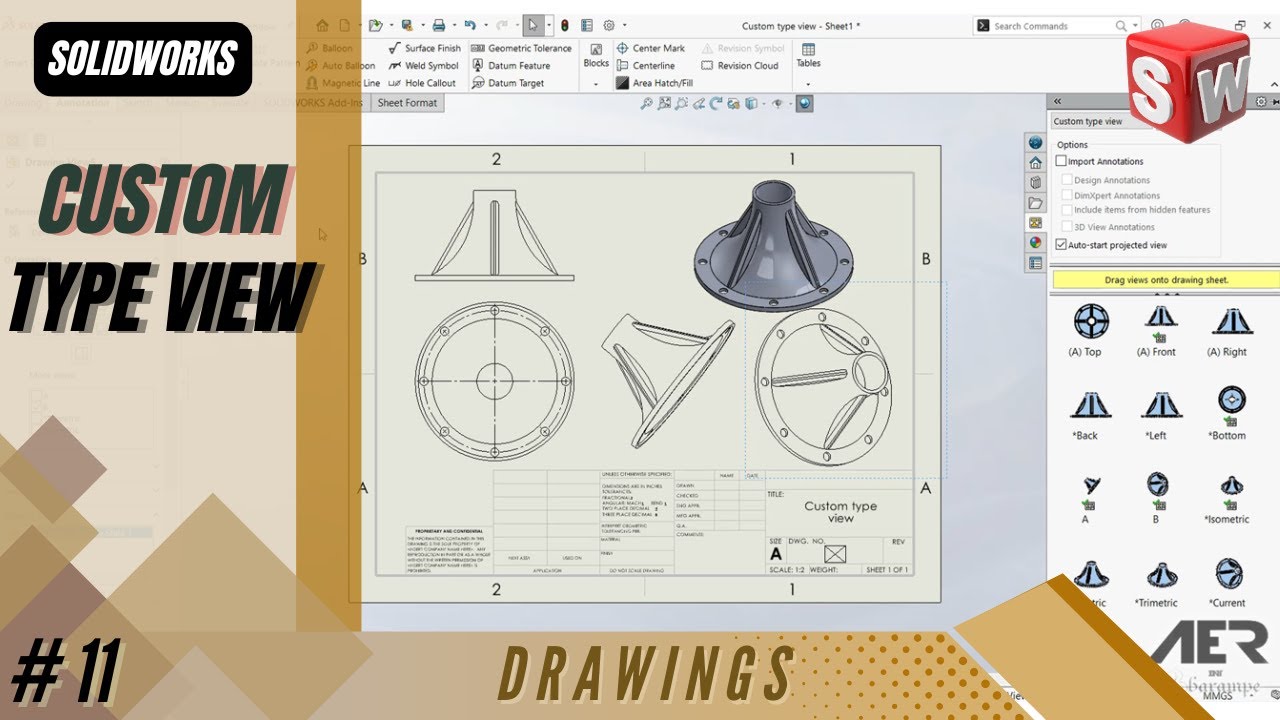This screenshot has height=720, width=1280.
Task: Select the Center Mark tool
Action: (651, 48)
